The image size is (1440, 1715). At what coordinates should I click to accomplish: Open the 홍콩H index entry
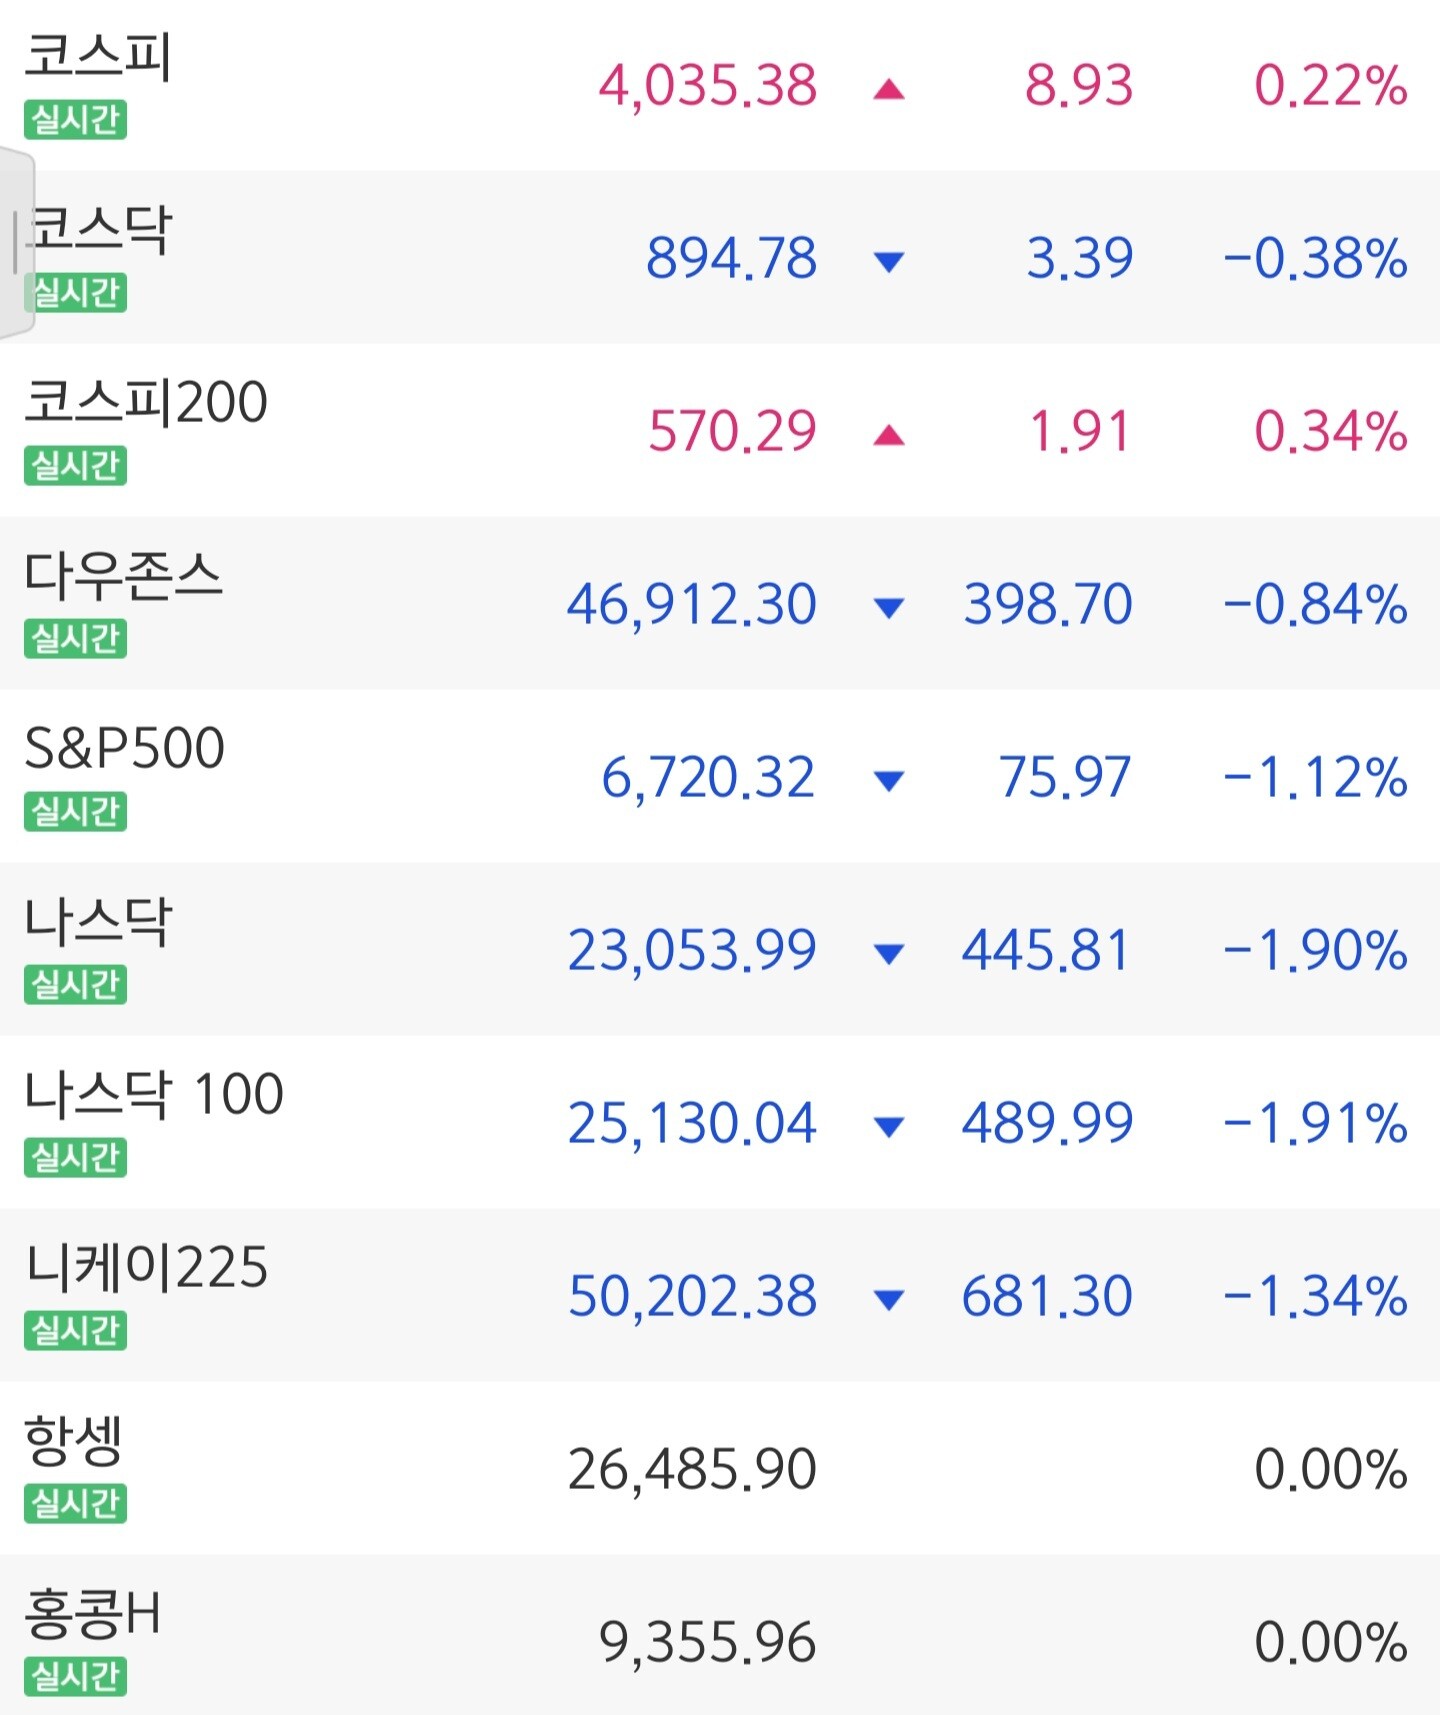coord(92,1613)
